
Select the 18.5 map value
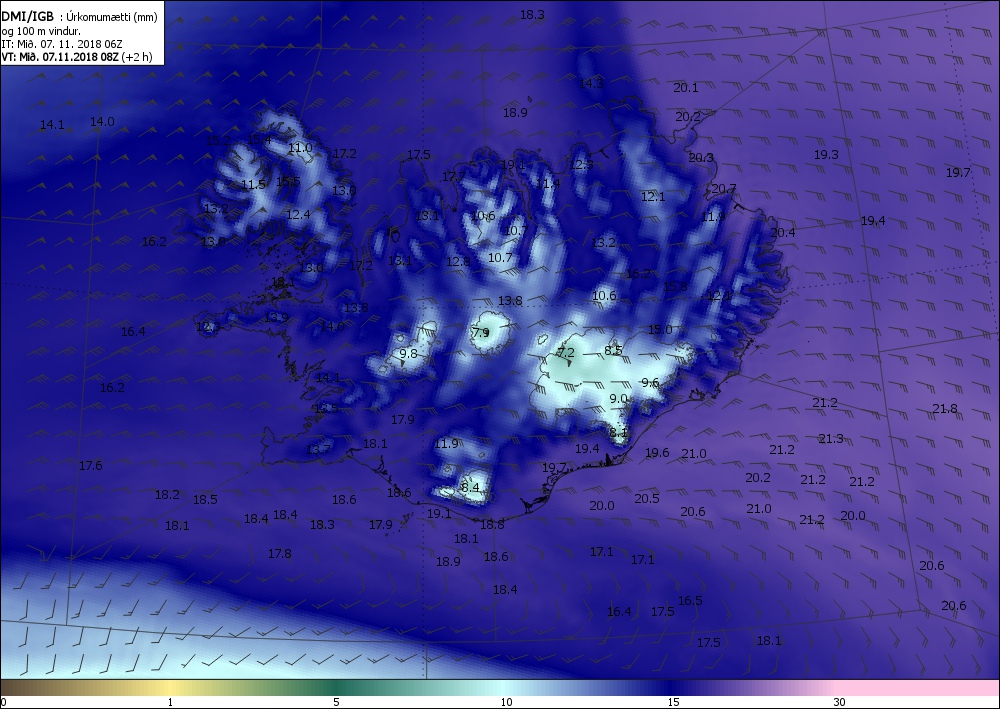(205, 500)
